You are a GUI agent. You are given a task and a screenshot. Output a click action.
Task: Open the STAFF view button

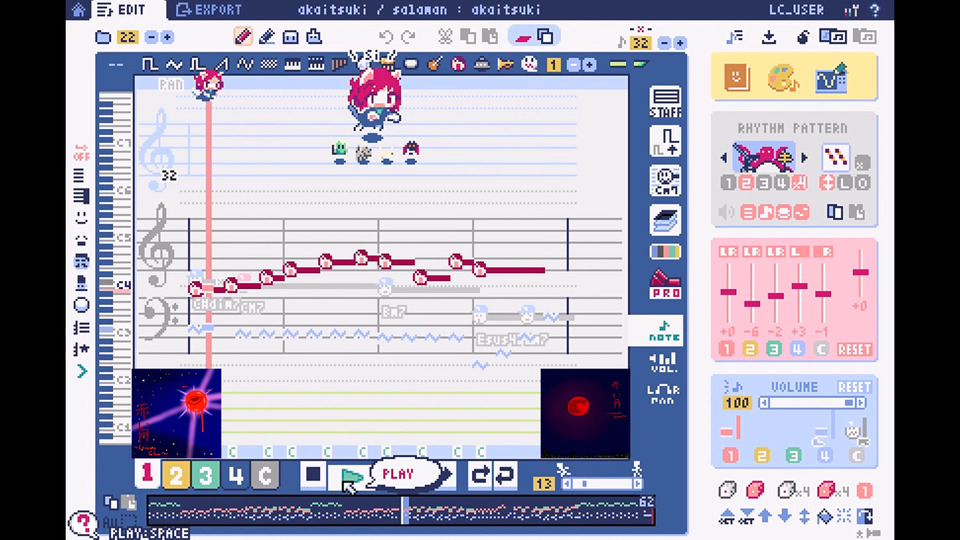point(666,102)
